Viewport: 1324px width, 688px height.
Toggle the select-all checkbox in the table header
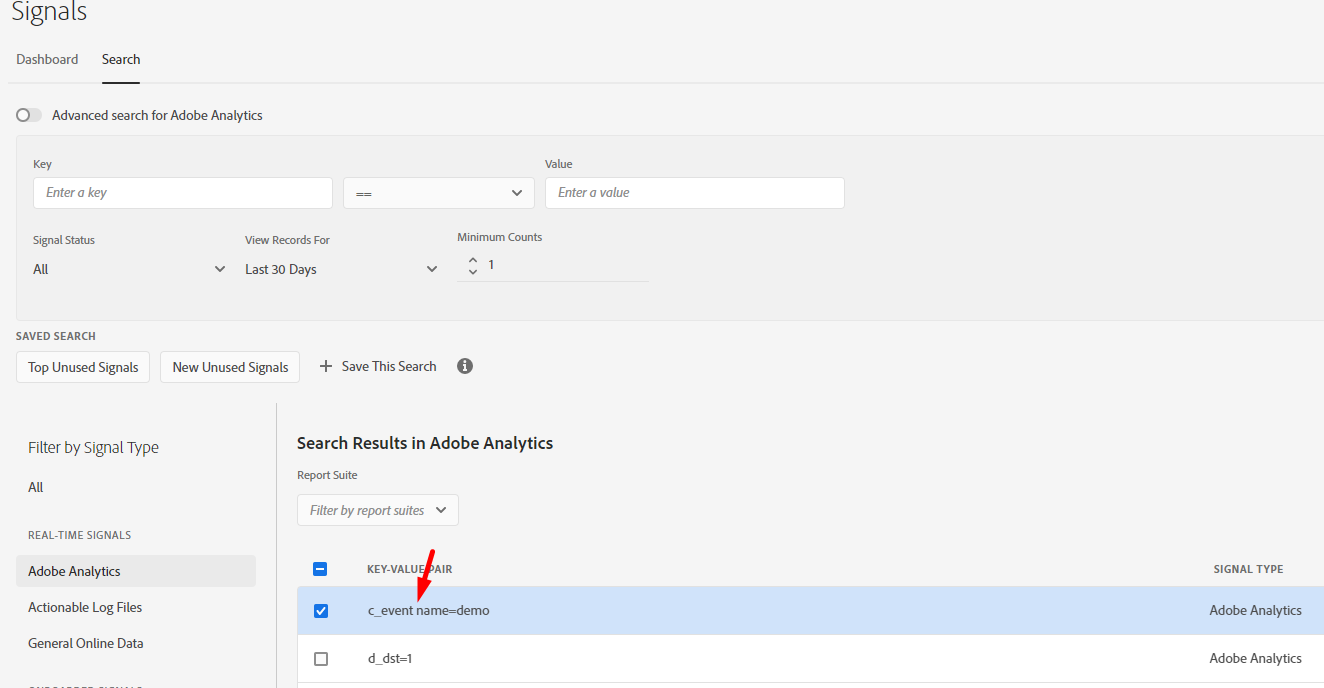point(320,569)
